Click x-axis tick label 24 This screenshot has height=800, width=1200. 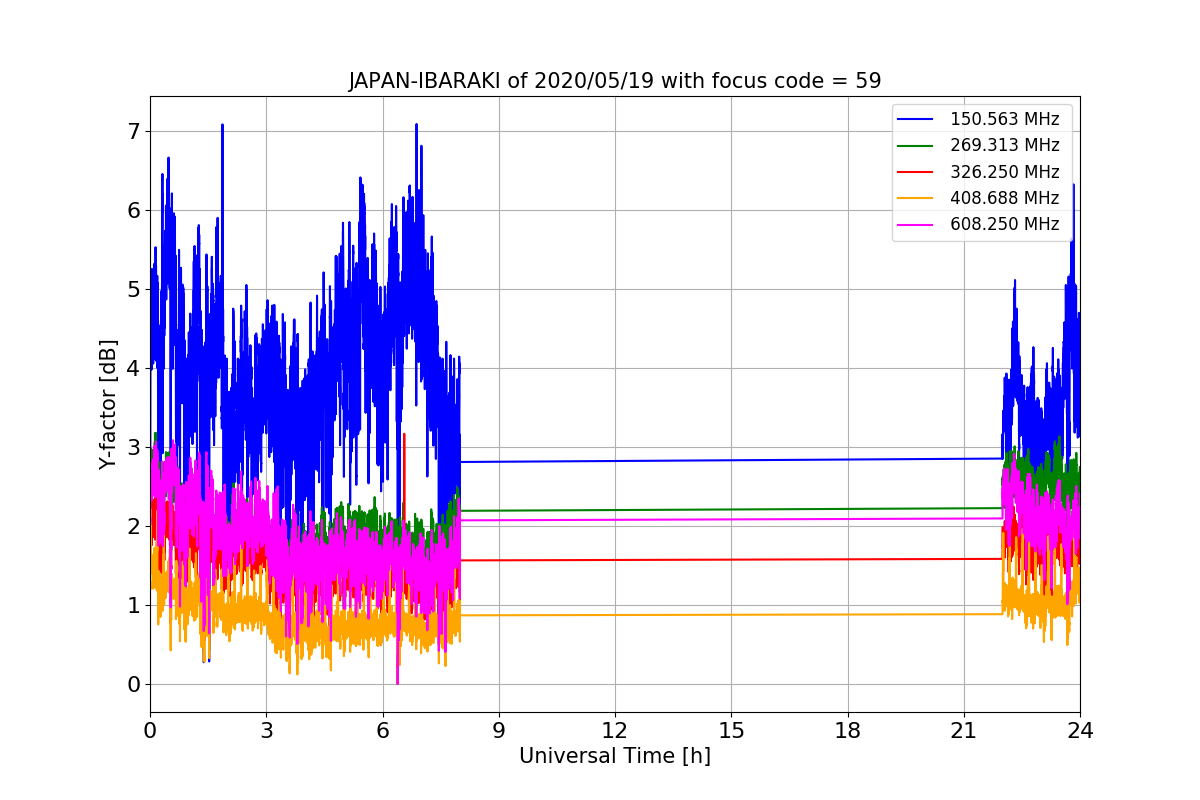coord(1080,731)
